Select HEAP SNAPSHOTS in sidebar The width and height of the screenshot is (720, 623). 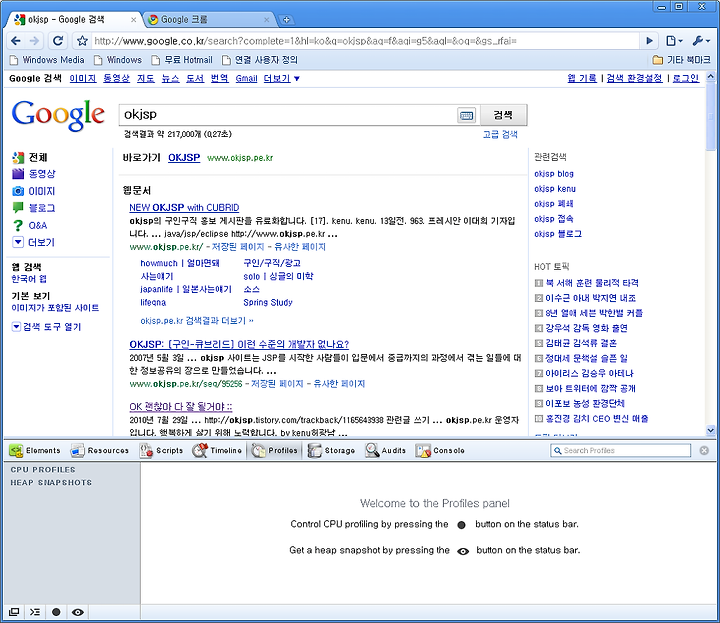(51, 483)
